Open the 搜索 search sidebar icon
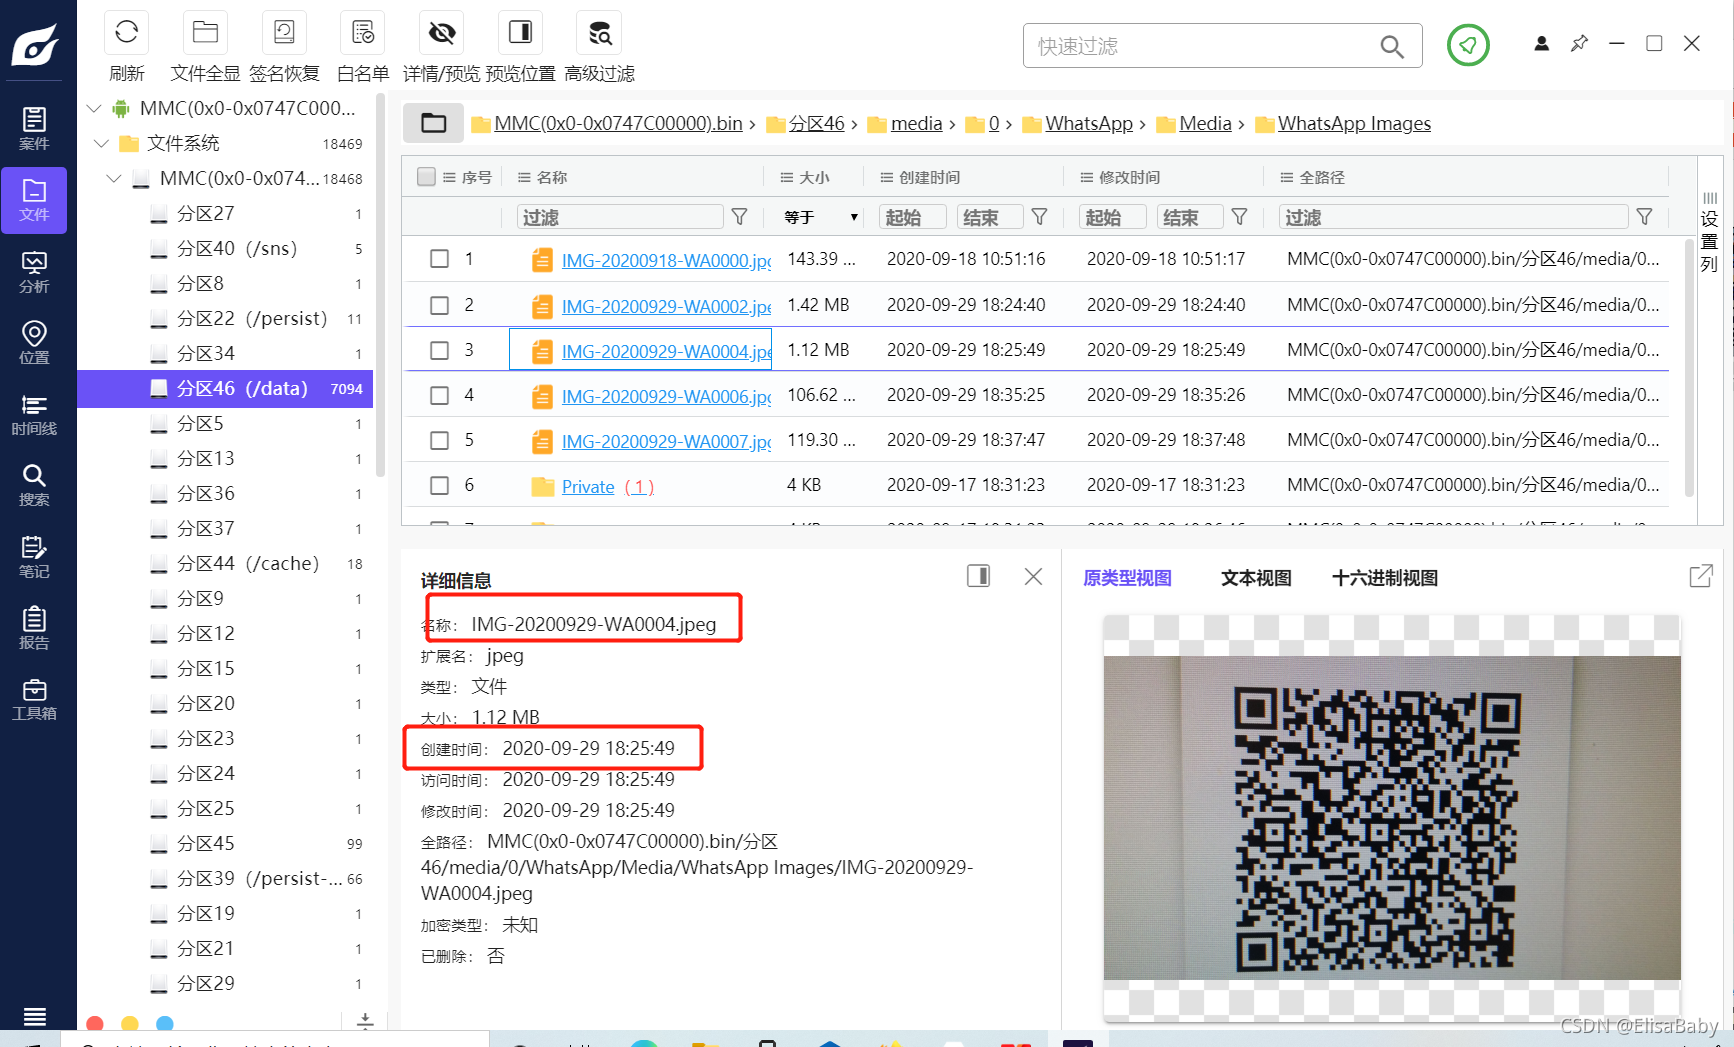Screen dimensions: 1734x1047 pos(34,485)
